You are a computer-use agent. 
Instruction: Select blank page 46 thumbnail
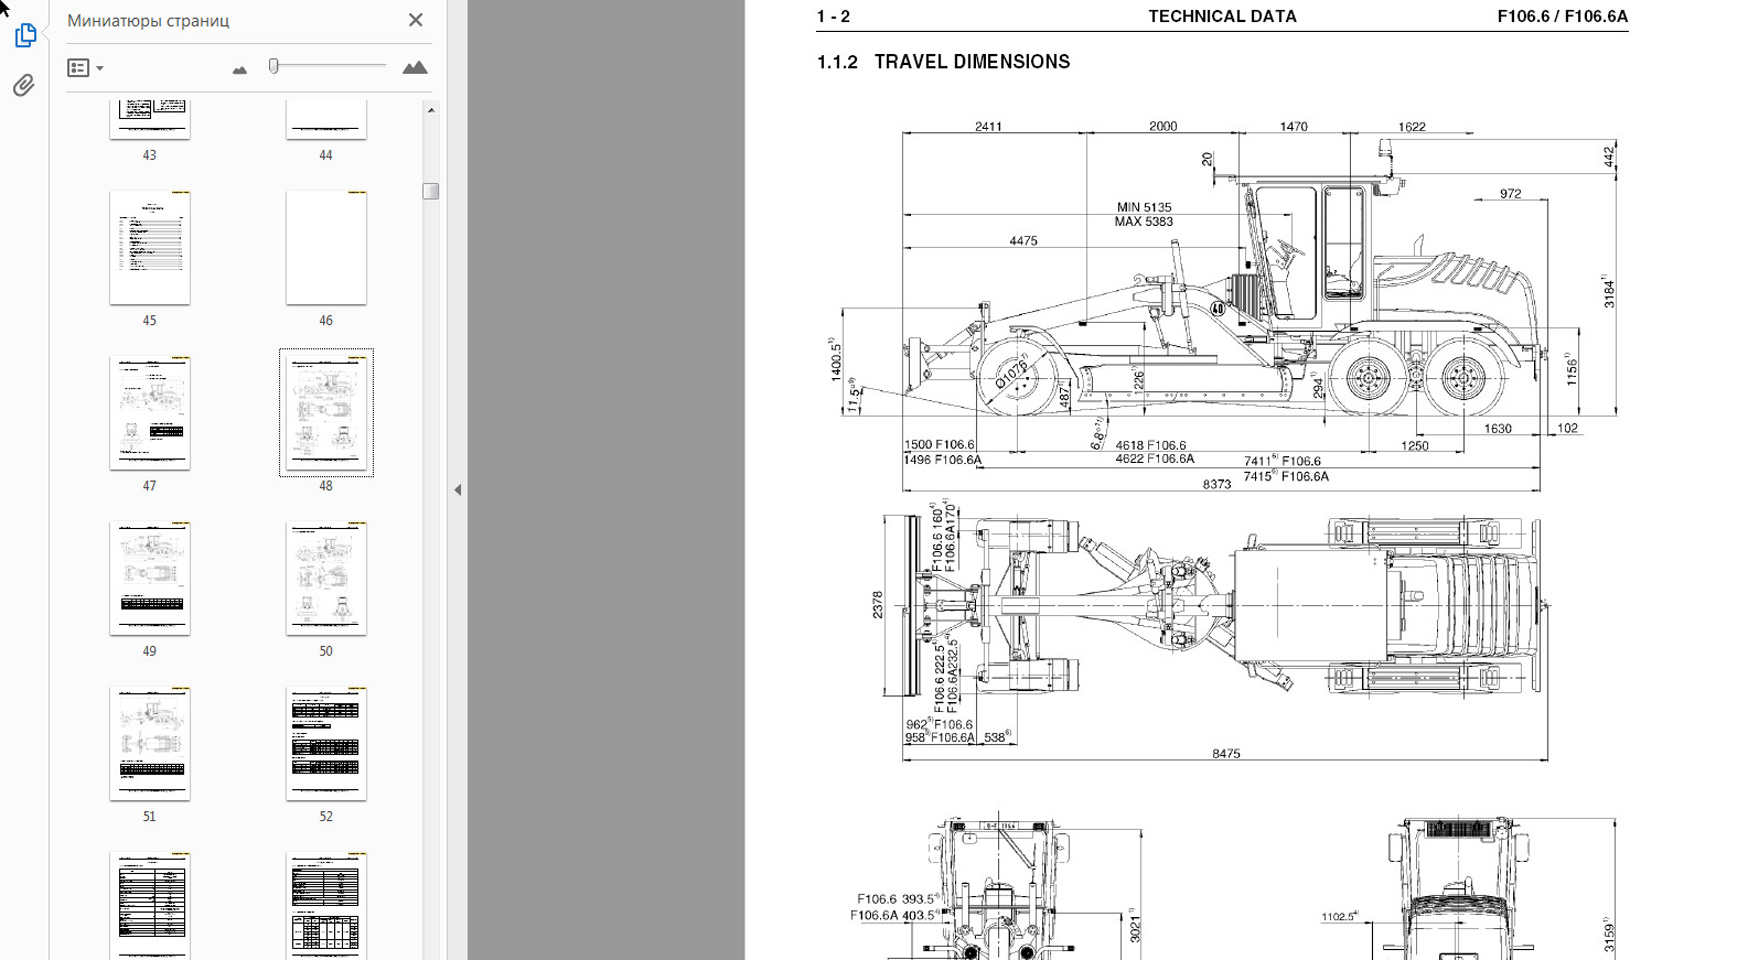pyautogui.click(x=326, y=248)
